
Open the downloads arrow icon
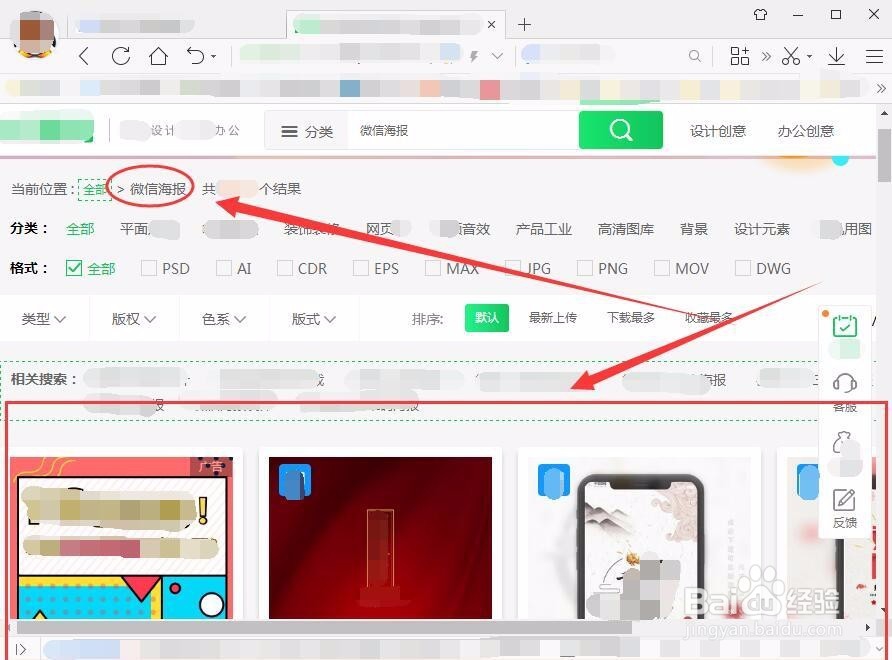[x=836, y=56]
